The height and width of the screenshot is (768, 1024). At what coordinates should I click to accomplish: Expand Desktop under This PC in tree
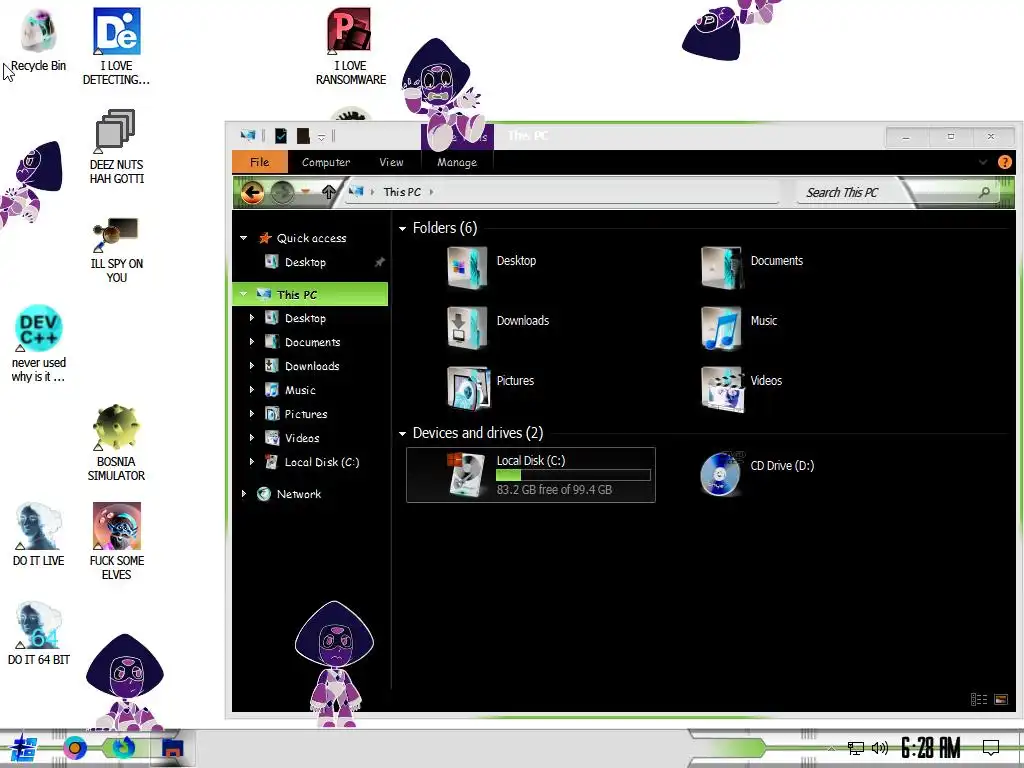[x=252, y=318]
